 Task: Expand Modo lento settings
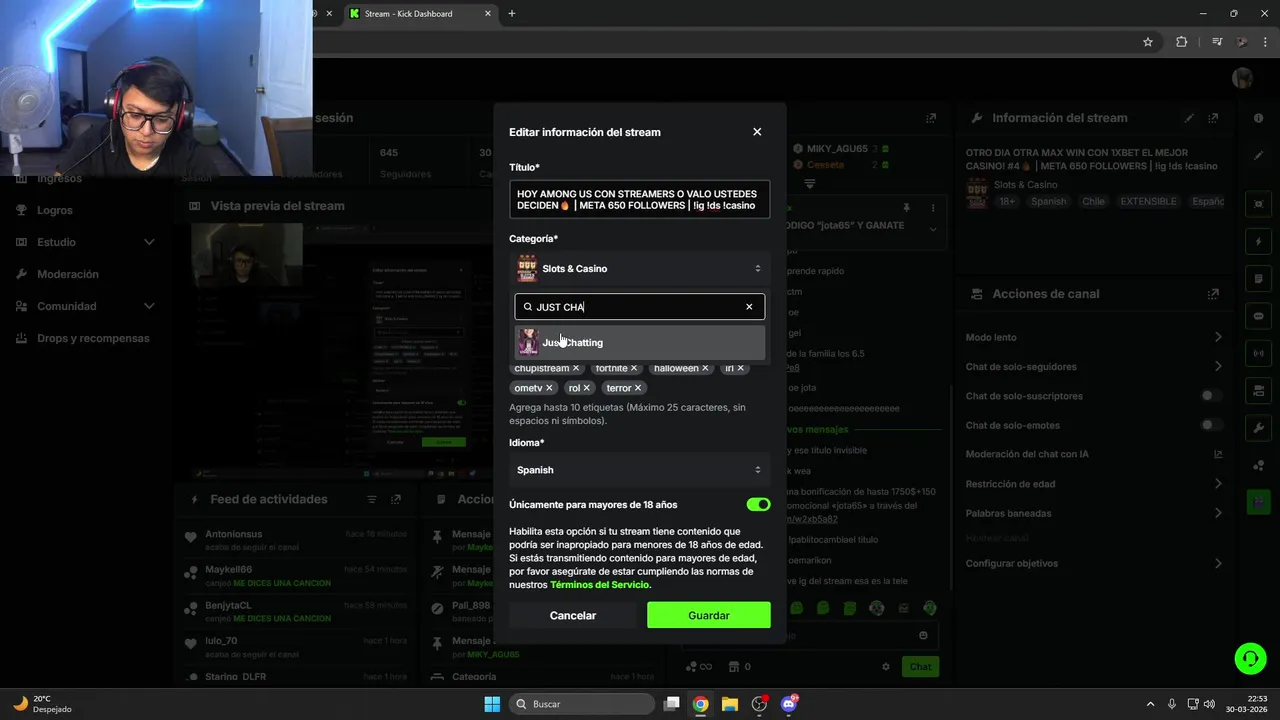coord(1218,337)
